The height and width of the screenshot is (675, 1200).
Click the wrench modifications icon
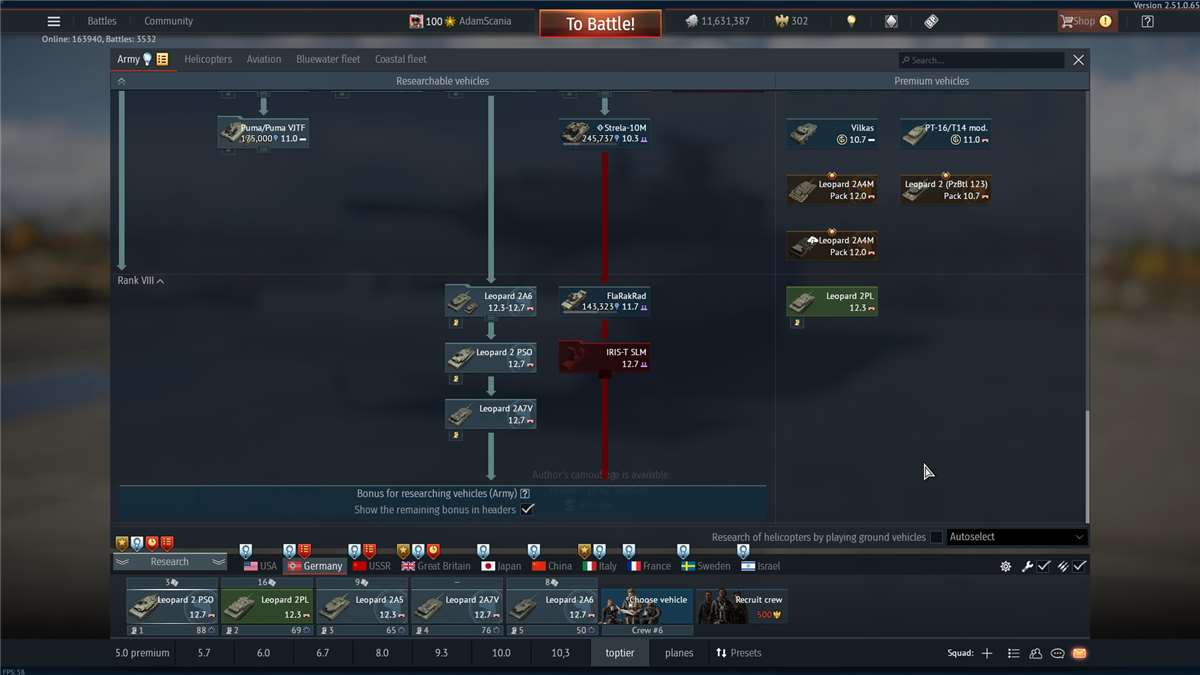tap(1026, 566)
